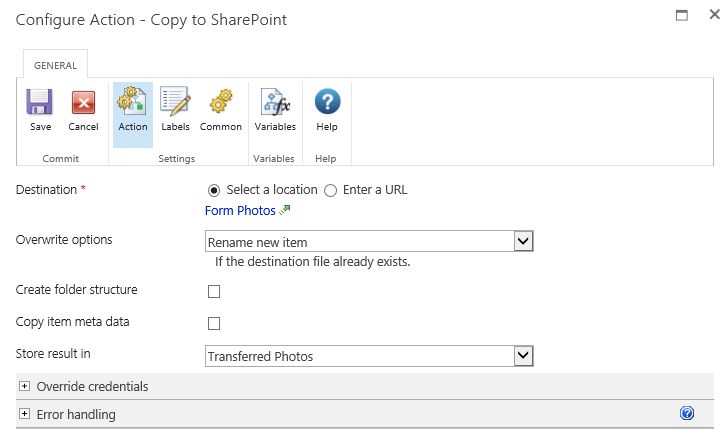The image size is (723, 445).
Task: Open the Store result in dropdown
Action: tap(369, 356)
